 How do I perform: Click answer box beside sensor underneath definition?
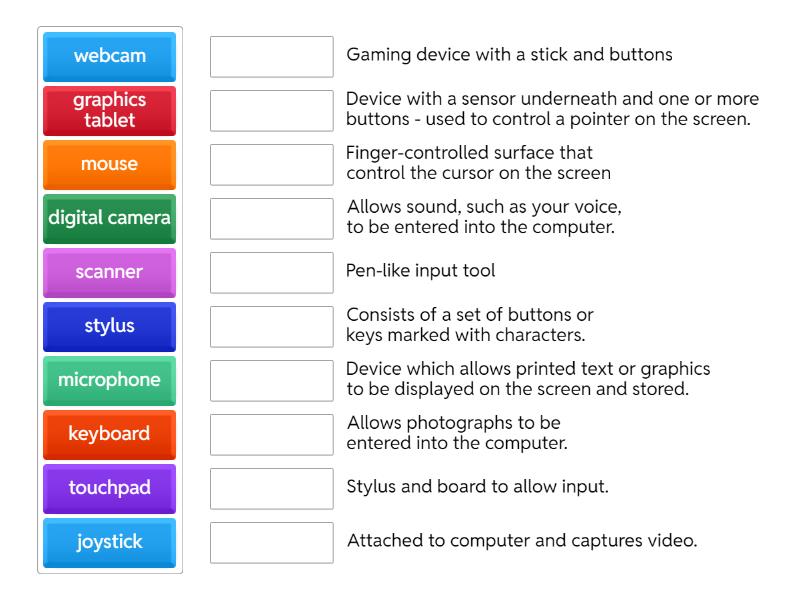point(272,111)
